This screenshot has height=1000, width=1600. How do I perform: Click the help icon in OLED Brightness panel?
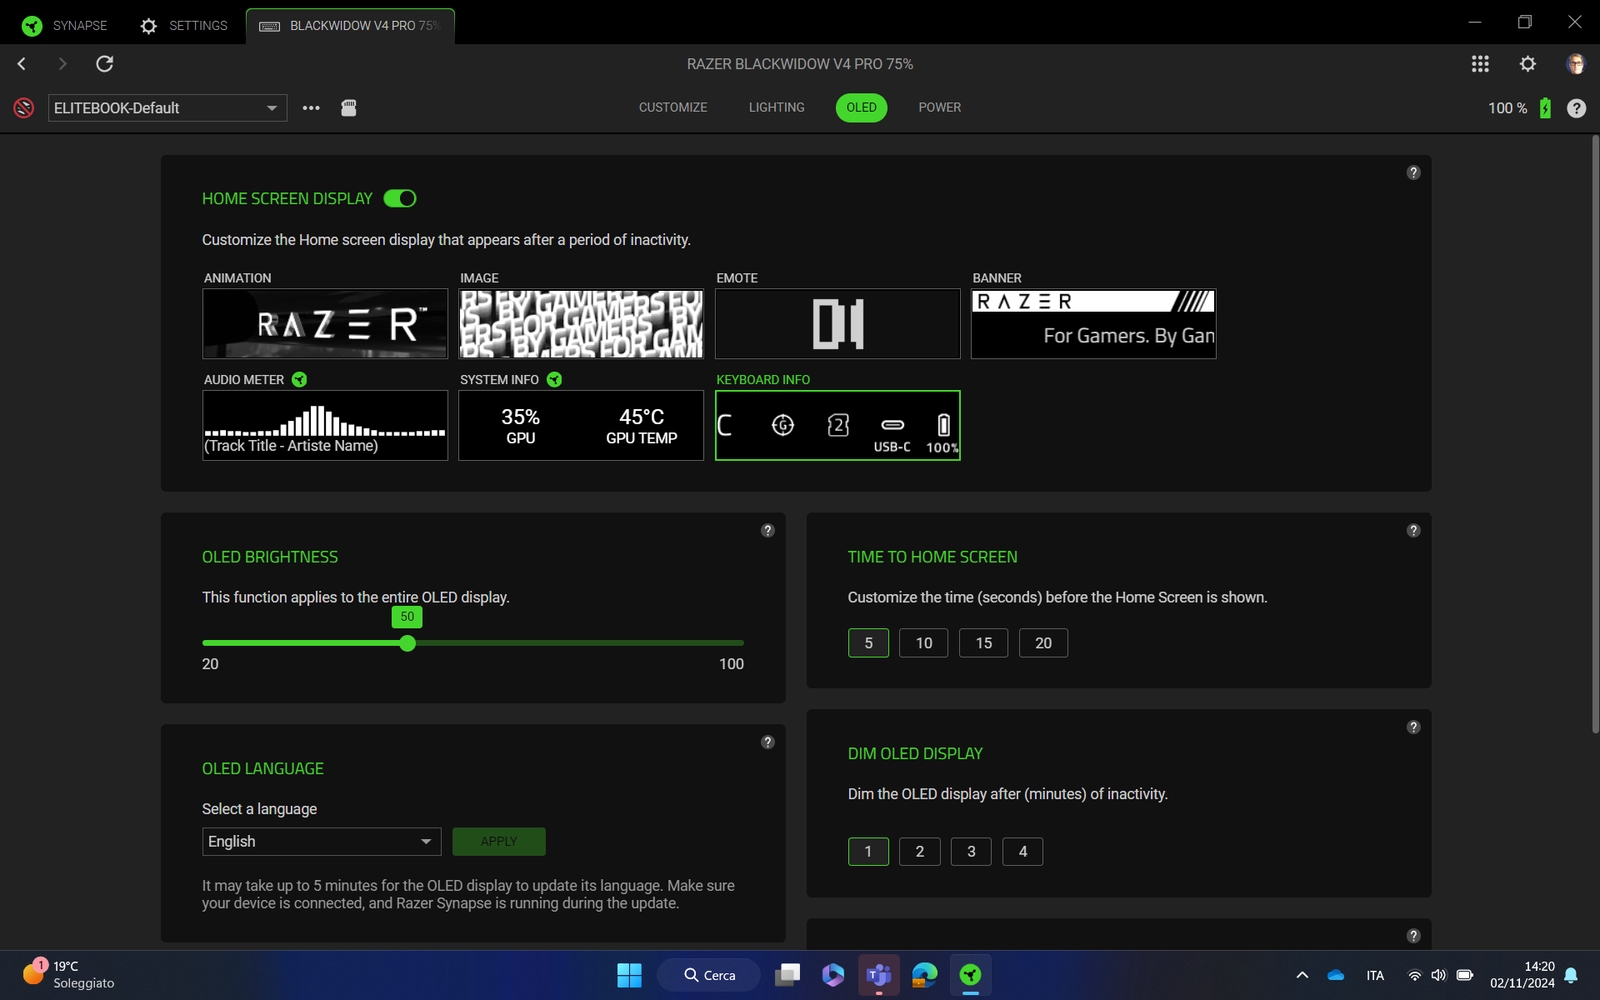pyautogui.click(x=768, y=530)
